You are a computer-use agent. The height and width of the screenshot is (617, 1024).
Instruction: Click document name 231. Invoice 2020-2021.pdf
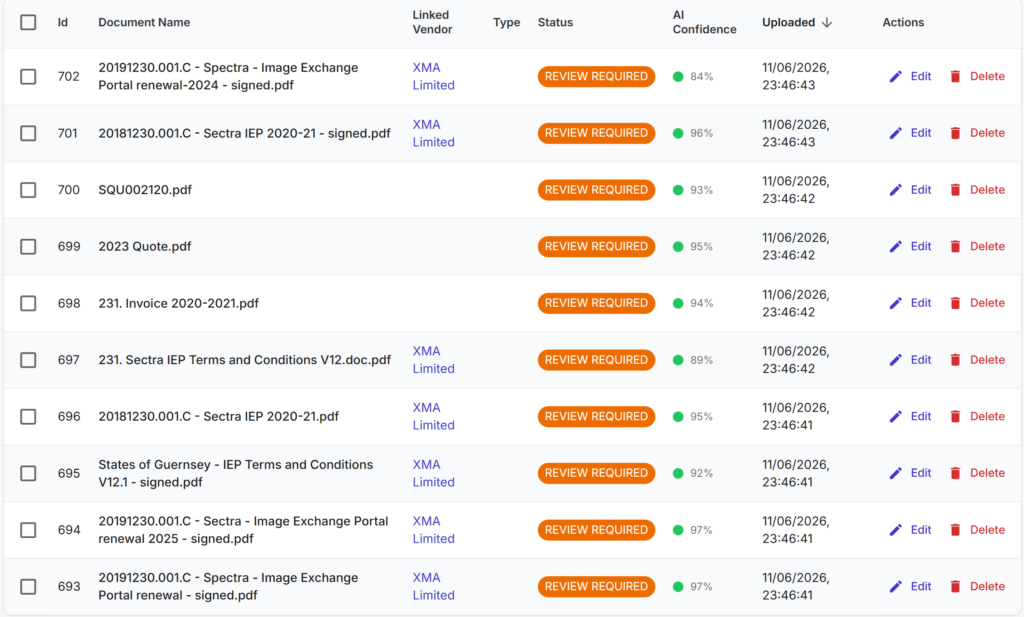tap(178, 303)
